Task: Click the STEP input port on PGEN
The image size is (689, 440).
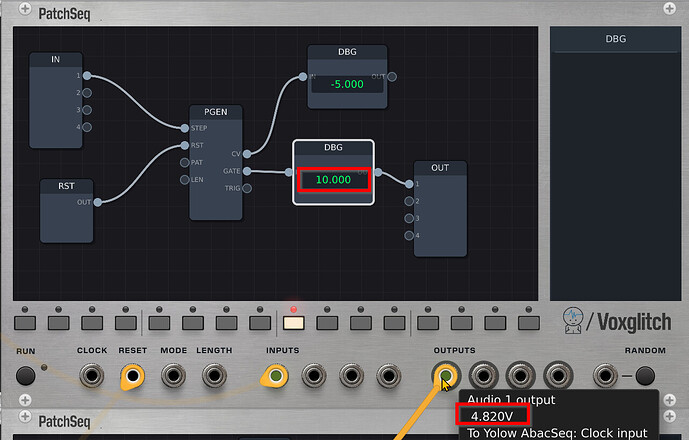Action: (185, 128)
